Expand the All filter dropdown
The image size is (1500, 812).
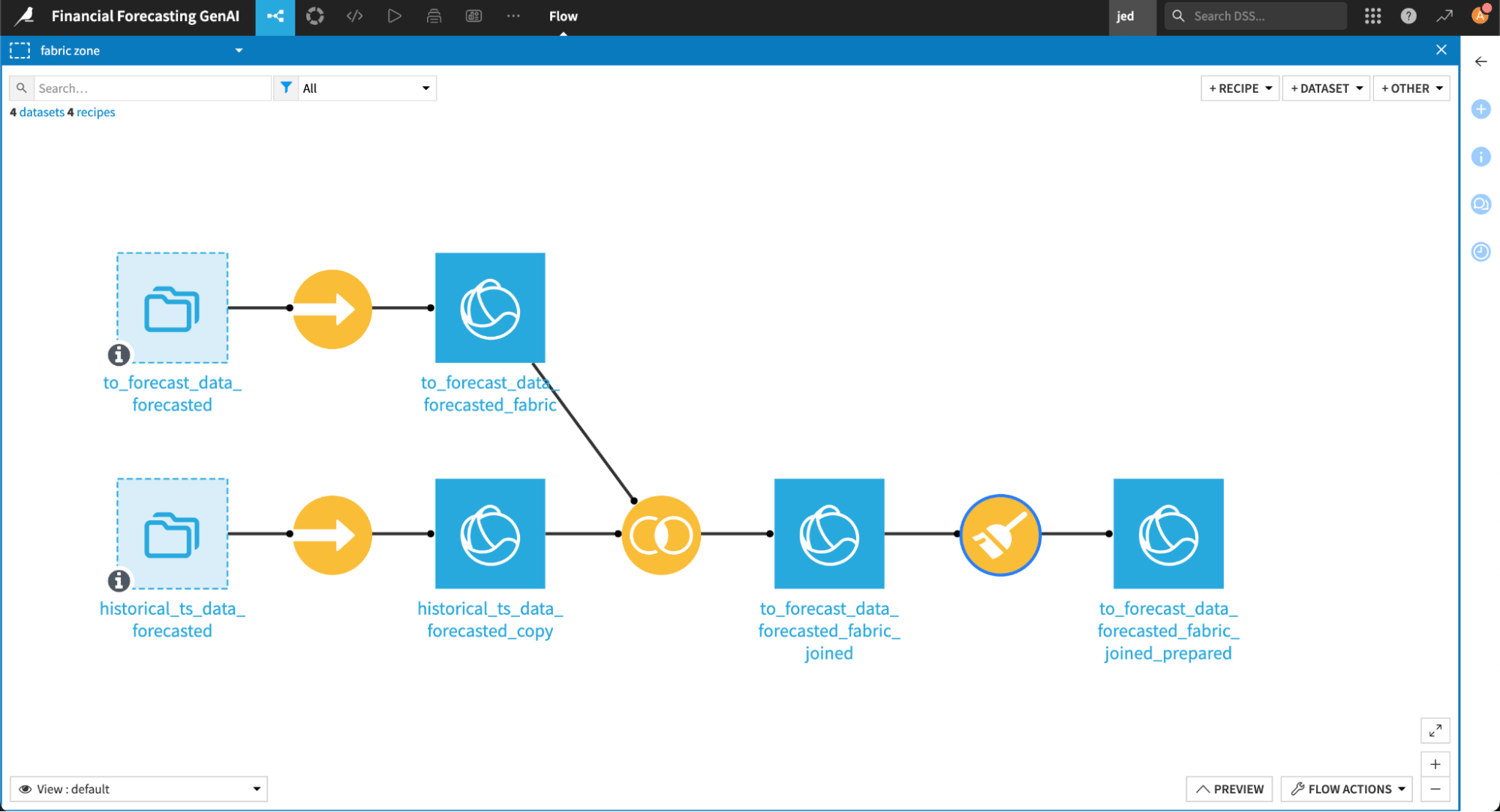367,88
